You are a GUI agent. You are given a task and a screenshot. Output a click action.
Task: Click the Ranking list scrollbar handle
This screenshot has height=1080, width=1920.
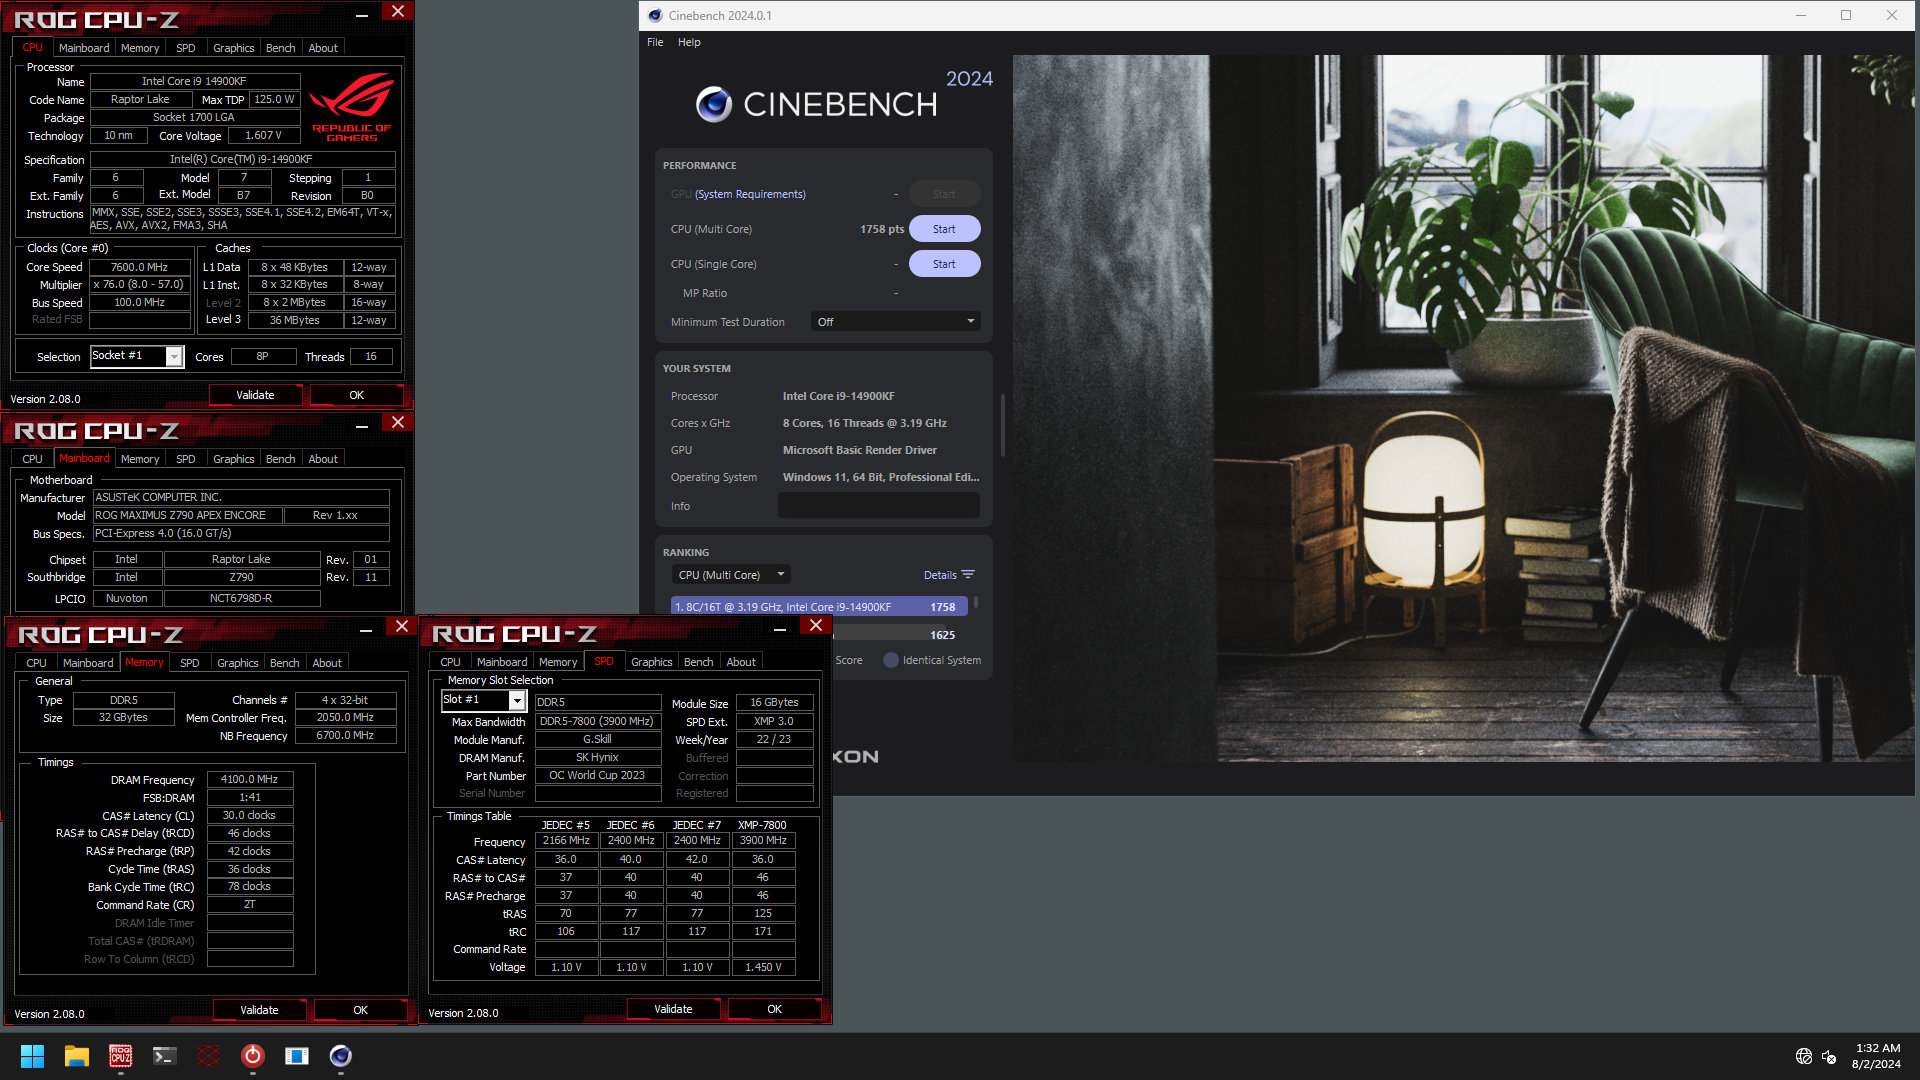click(976, 604)
